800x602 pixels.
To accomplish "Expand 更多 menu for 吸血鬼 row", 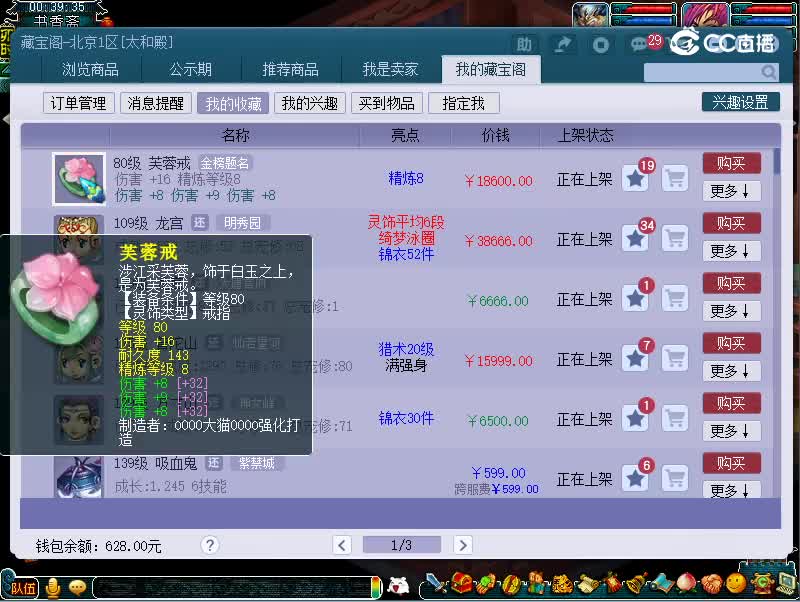I will [732, 490].
